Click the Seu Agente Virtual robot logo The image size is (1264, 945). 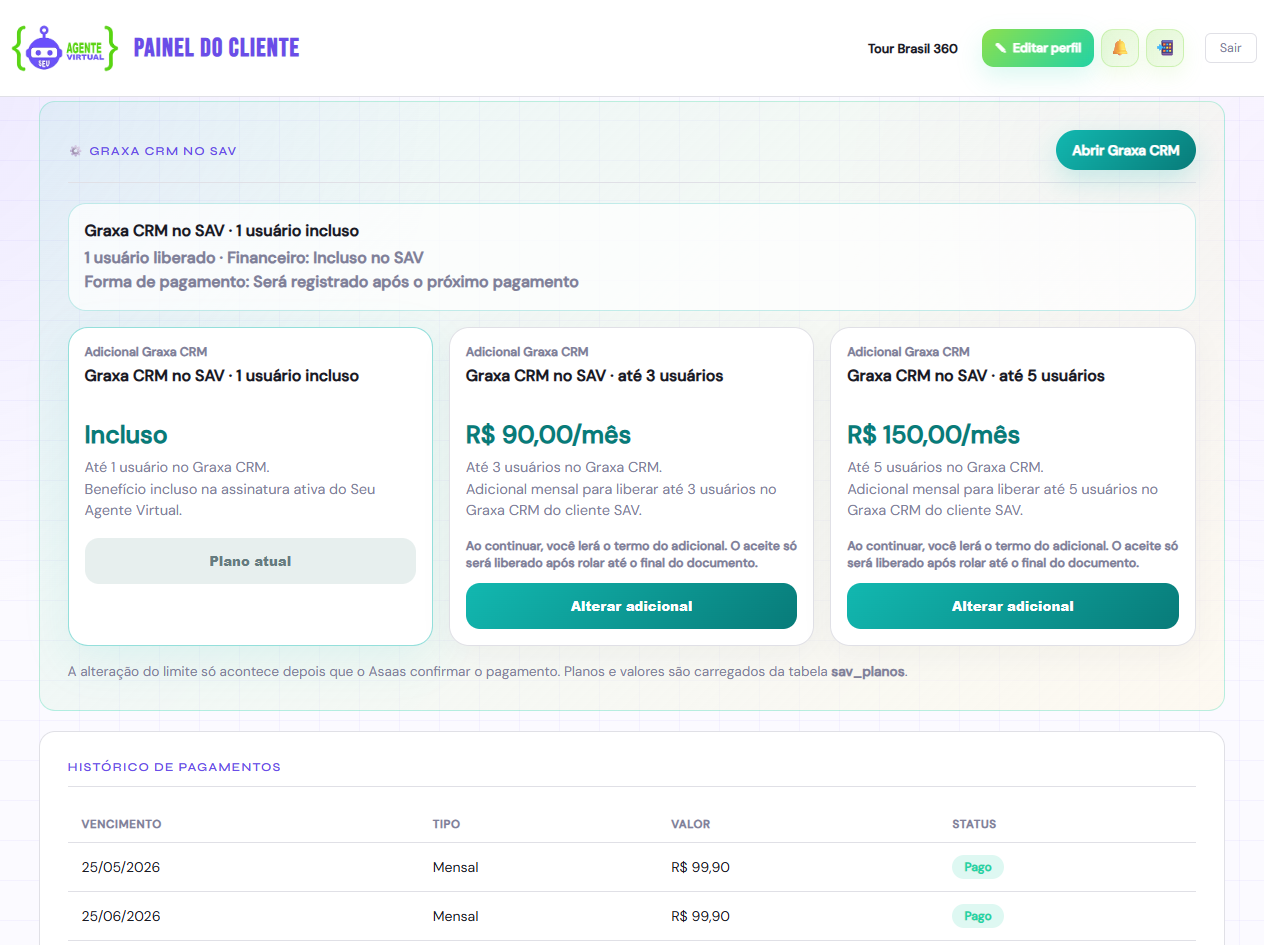click(x=65, y=48)
